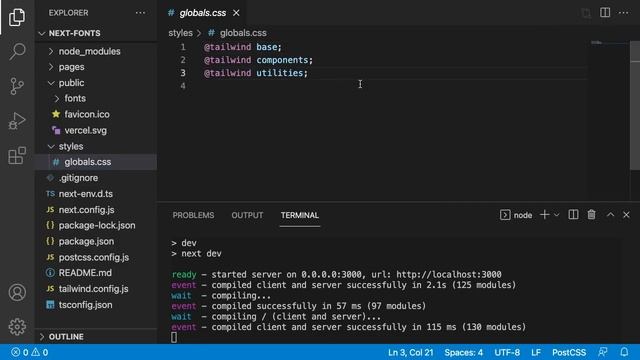Add a new terminal with plus icon
This screenshot has height=360, width=640.
click(544, 215)
